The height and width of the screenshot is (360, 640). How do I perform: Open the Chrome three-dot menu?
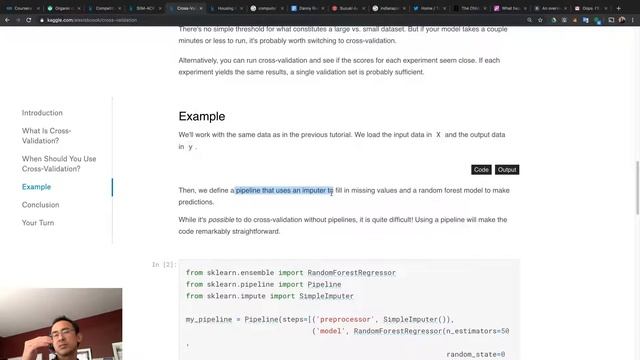(x=633, y=20)
